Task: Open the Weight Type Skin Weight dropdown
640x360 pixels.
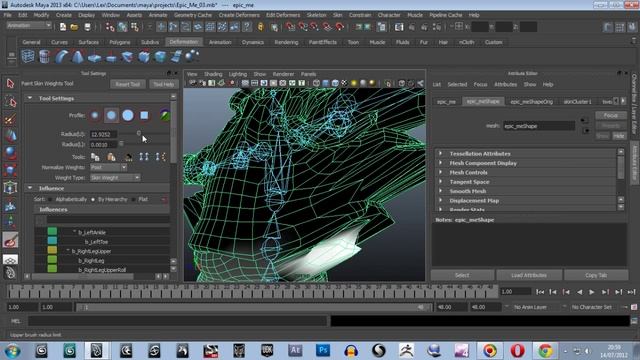Action: pyautogui.click(x=115, y=178)
